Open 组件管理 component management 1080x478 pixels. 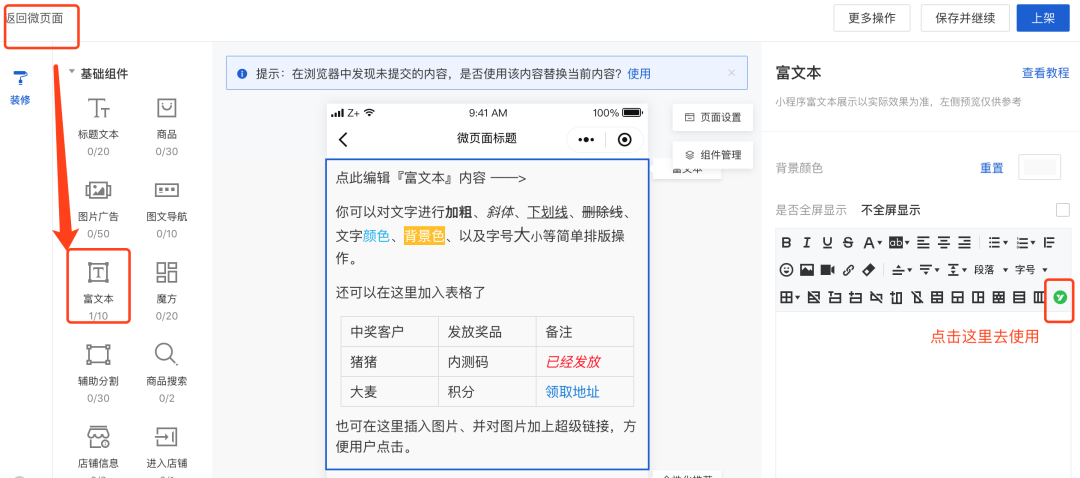[x=713, y=155]
